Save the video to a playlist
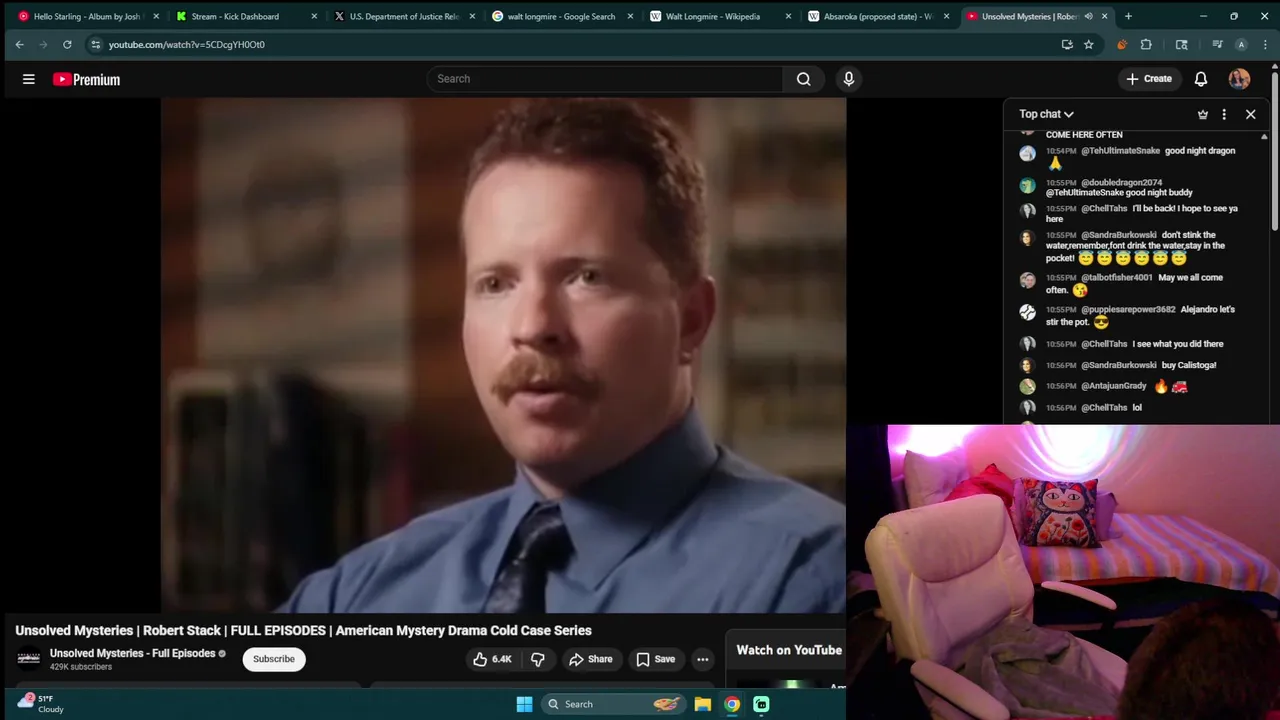 [656, 659]
